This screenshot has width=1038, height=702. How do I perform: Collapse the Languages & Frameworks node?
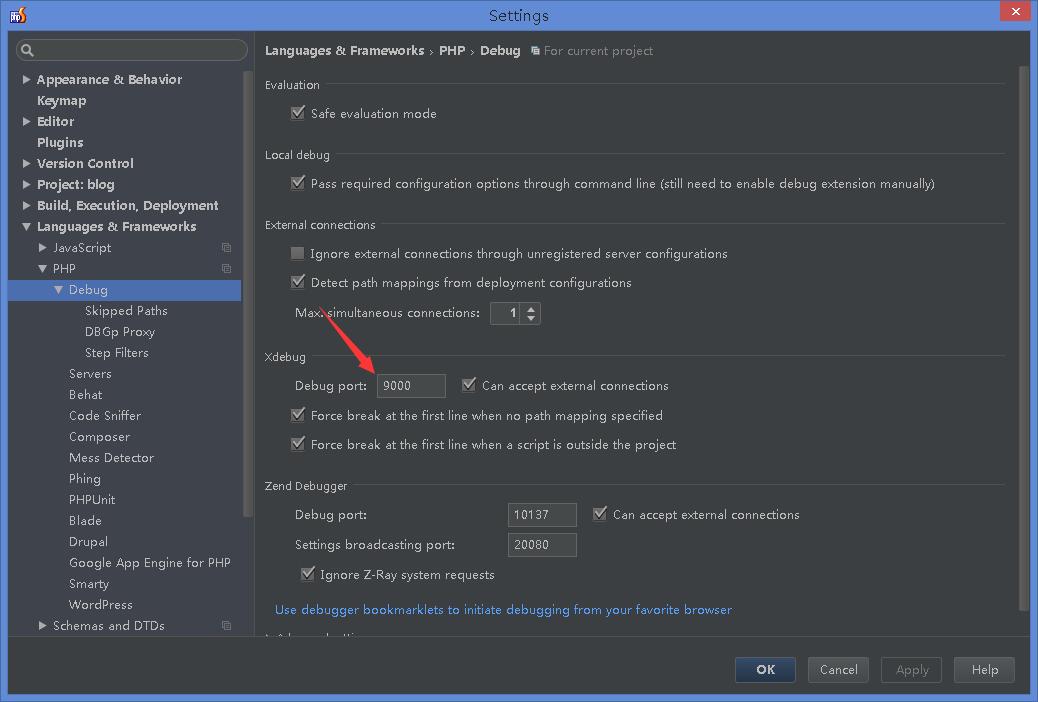pyautogui.click(x=25, y=226)
